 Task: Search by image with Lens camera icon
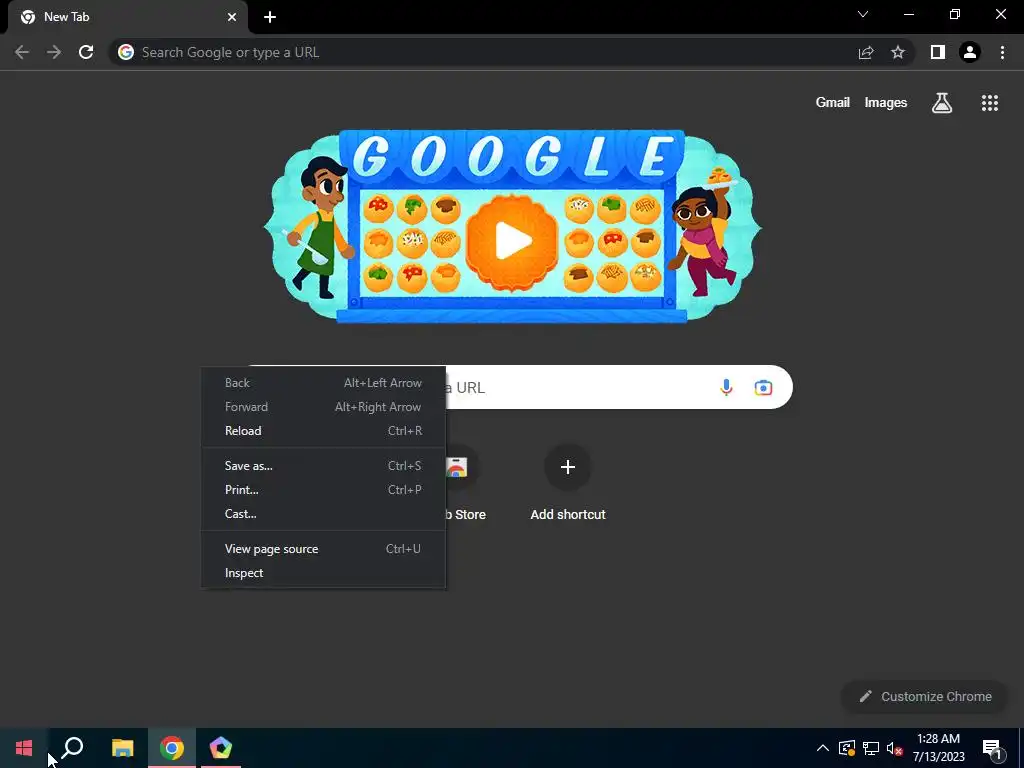tap(763, 387)
